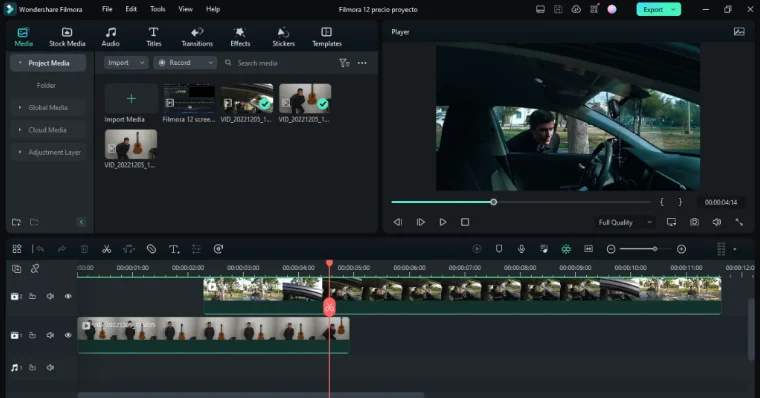Mute the audio of video track 1

coord(50,335)
